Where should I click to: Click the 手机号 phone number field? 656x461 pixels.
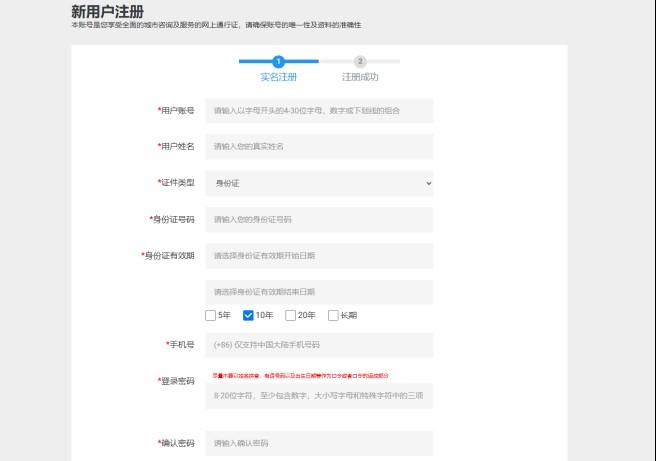[x=319, y=345]
